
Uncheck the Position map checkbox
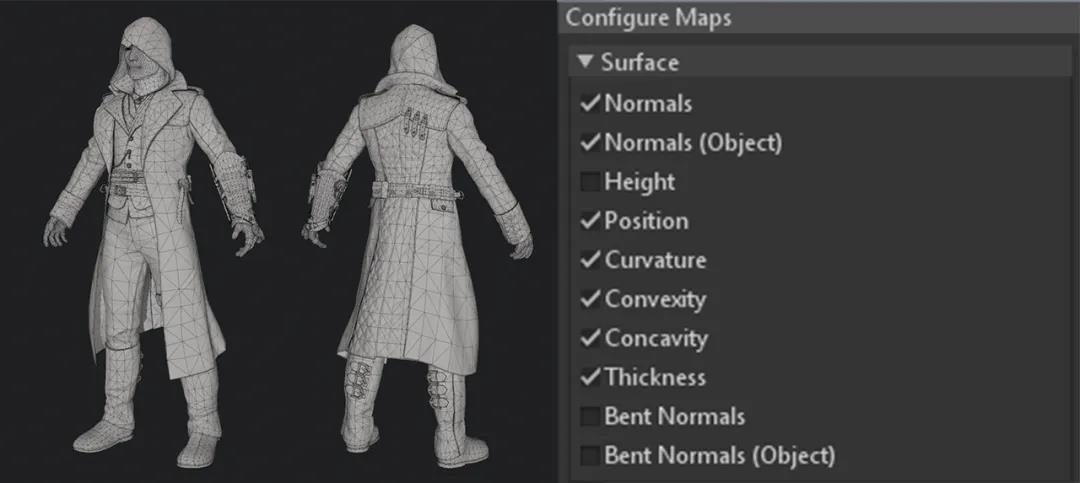tap(590, 221)
